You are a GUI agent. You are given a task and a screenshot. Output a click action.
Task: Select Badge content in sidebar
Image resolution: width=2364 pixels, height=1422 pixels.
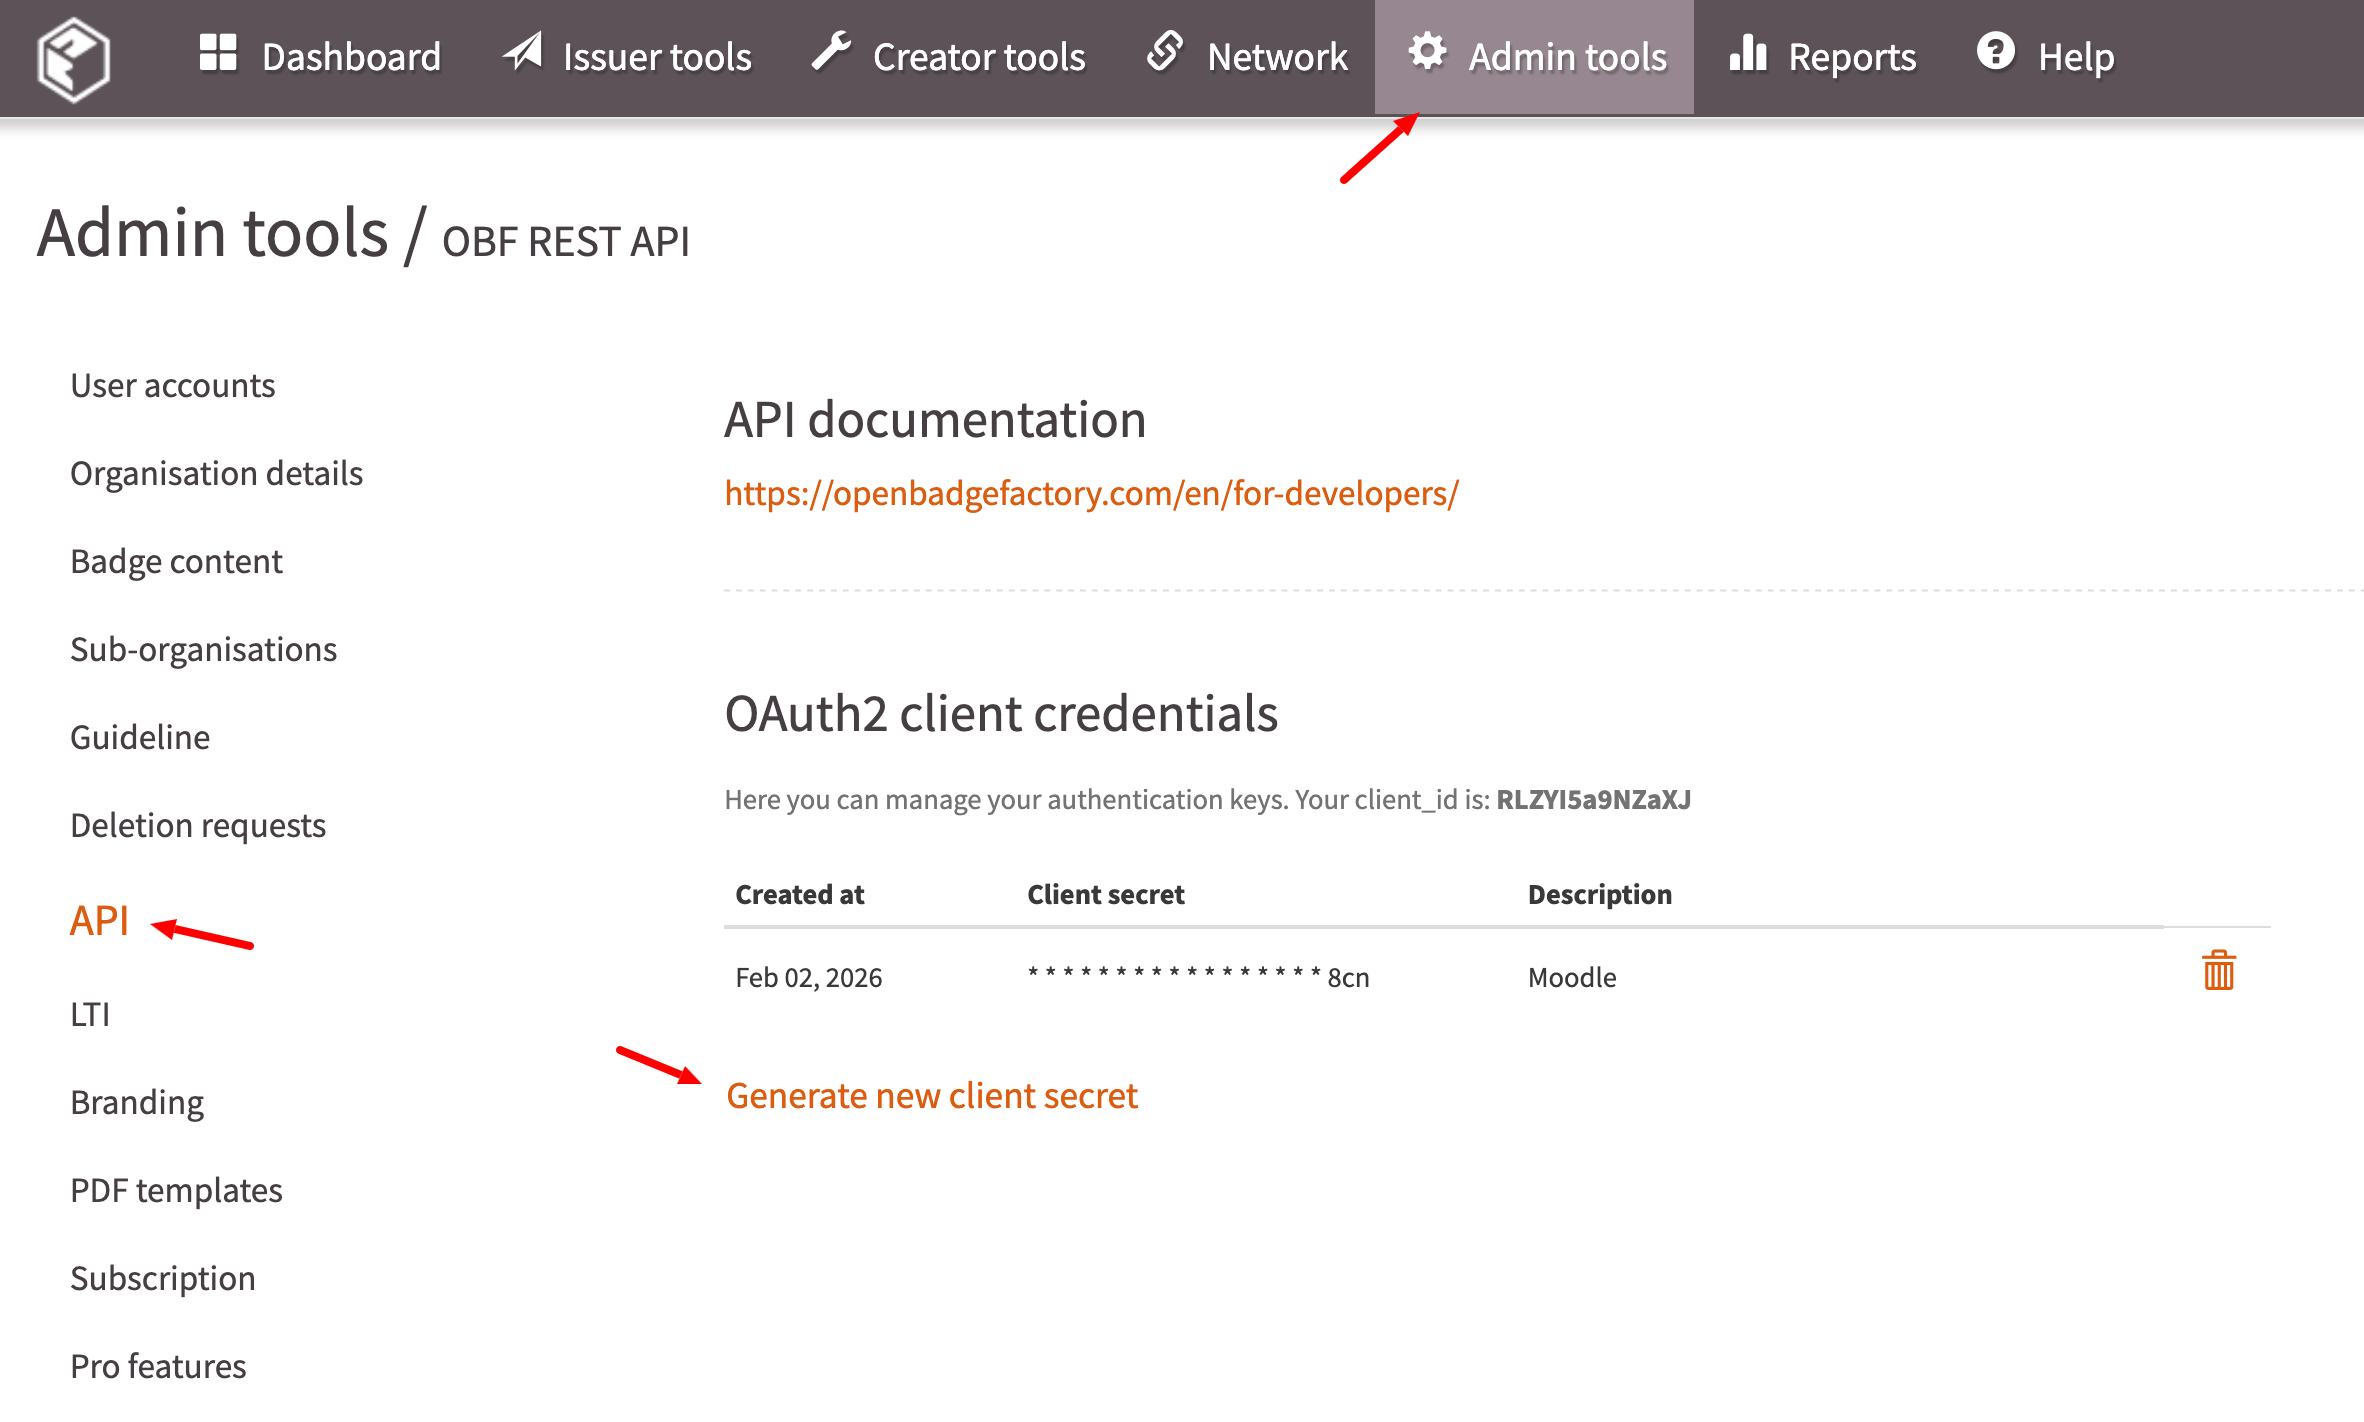(176, 562)
